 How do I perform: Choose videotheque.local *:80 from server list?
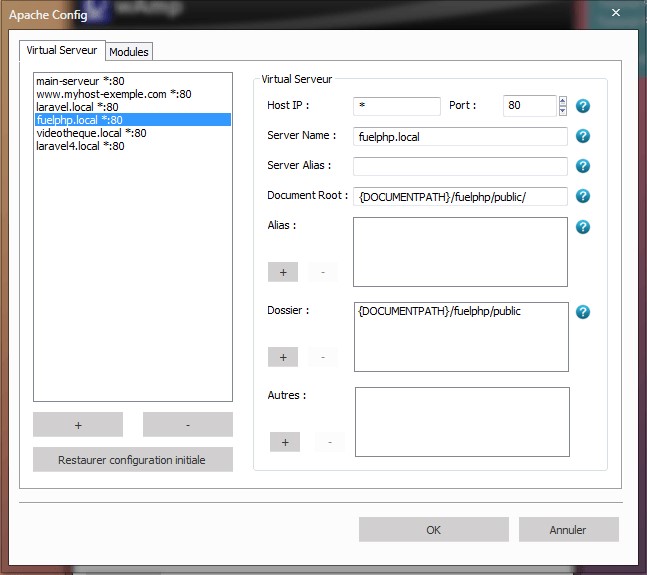(91, 133)
